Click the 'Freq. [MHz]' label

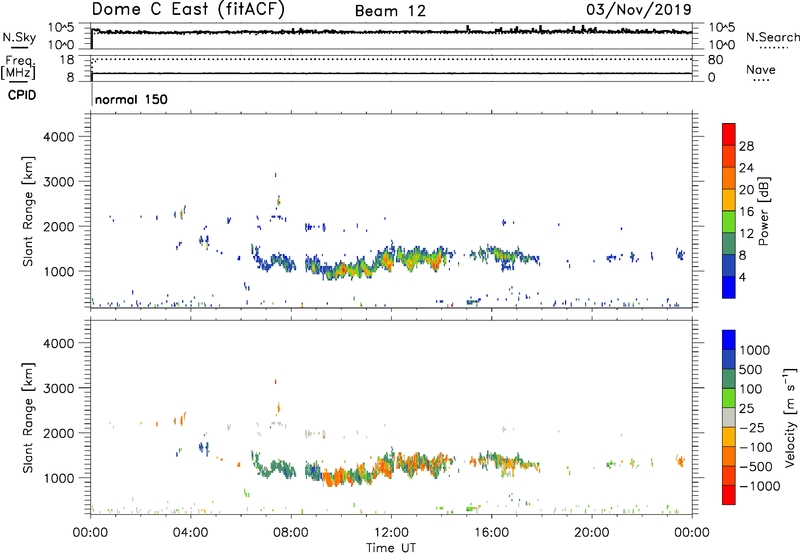tap(19, 68)
